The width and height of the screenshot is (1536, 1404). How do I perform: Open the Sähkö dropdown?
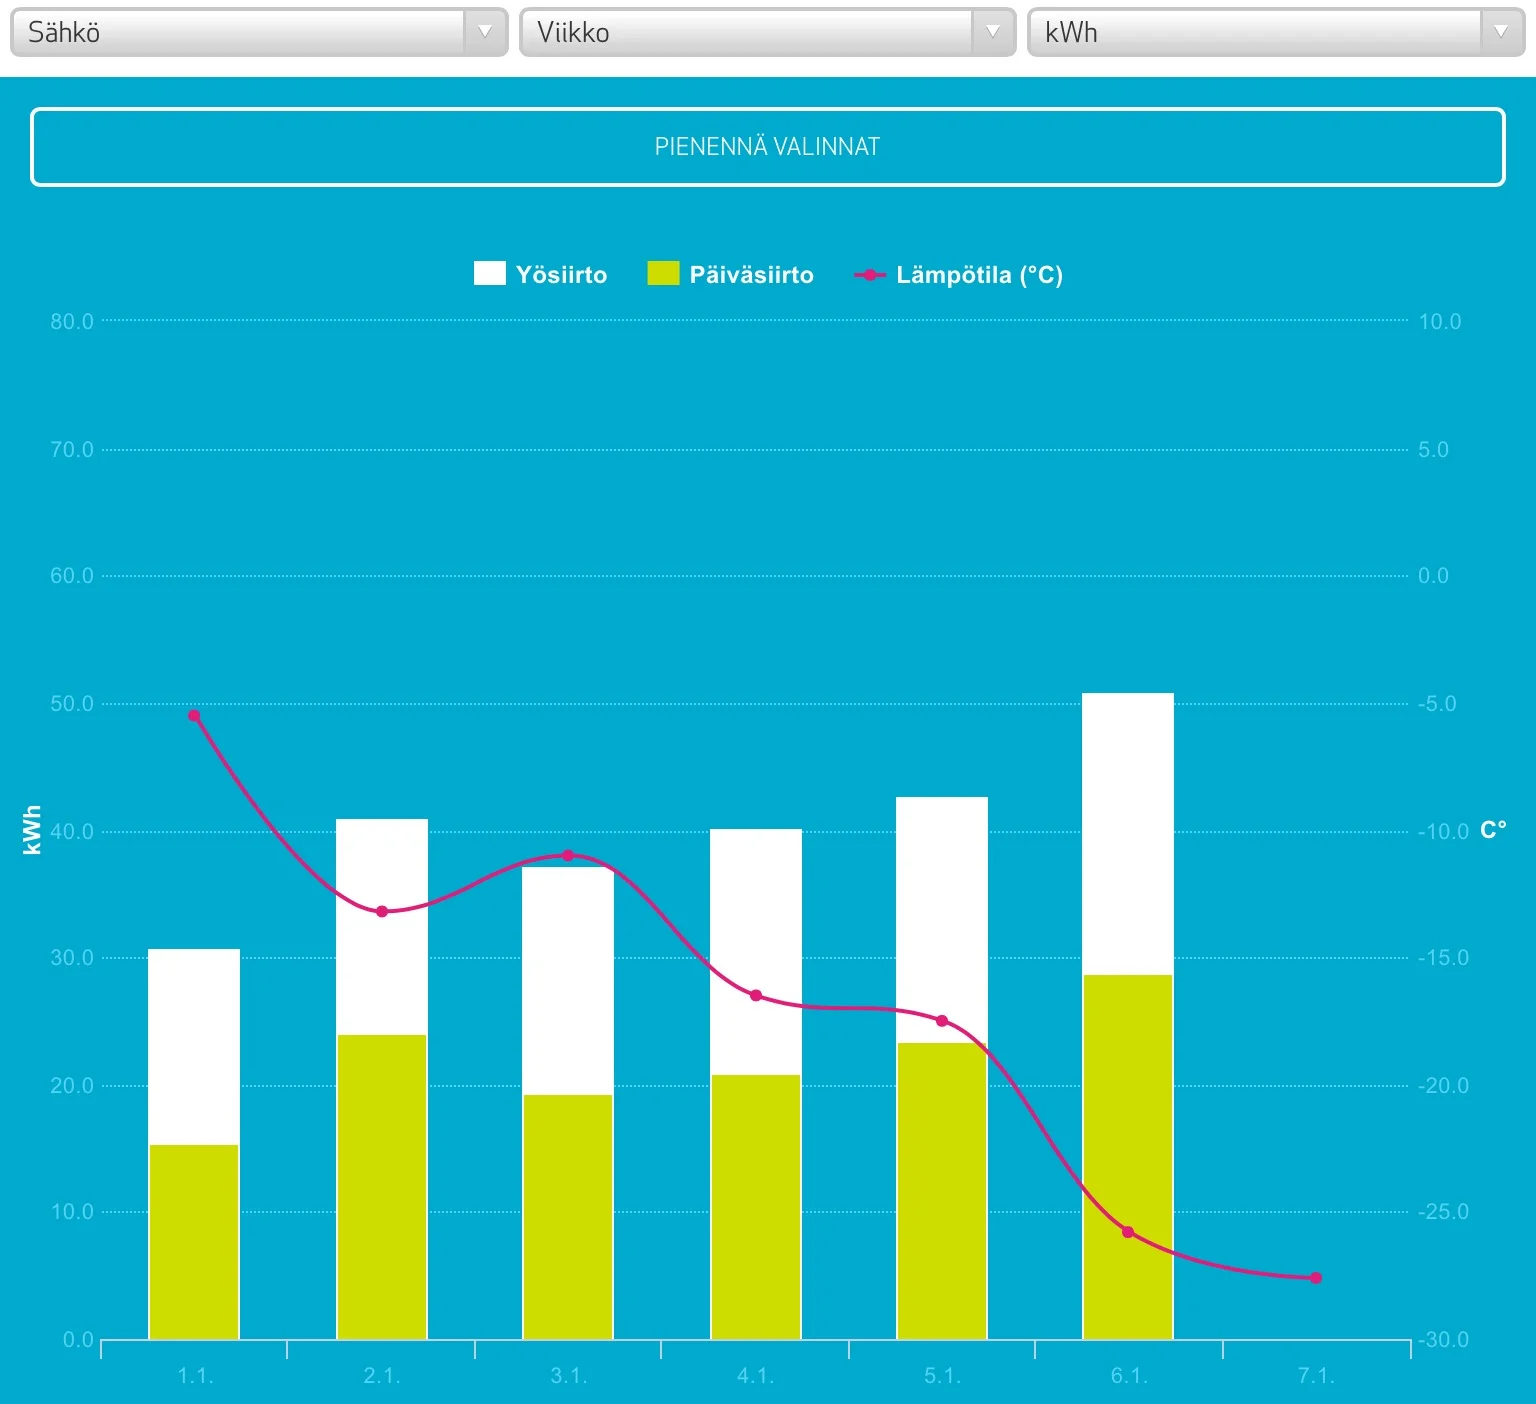258,32
